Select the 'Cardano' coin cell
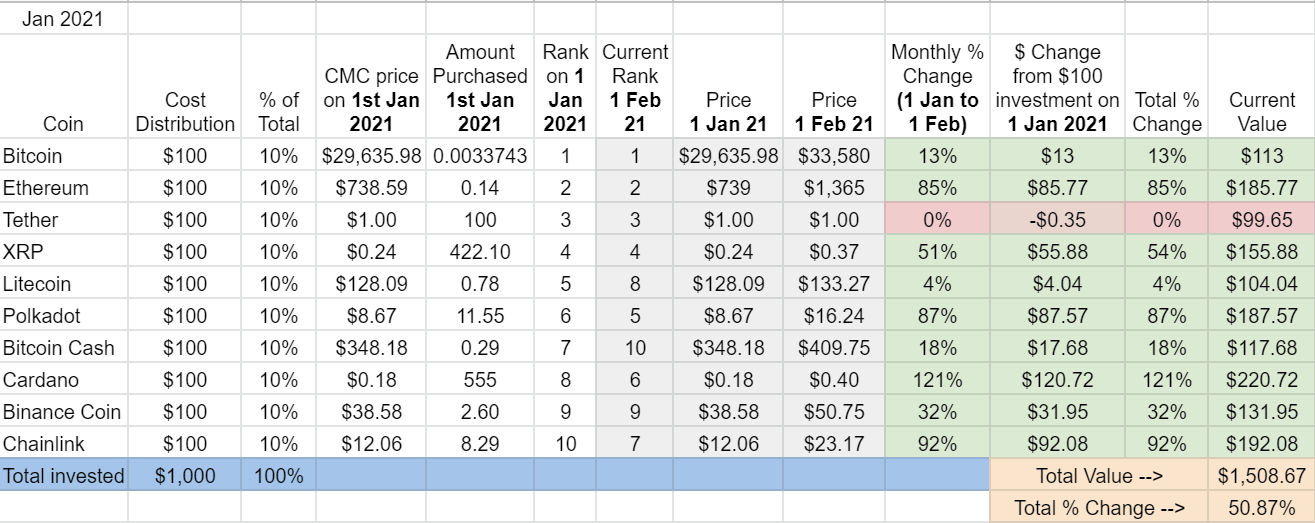This screenshot has width=1315, height=523. coord(64,379)
